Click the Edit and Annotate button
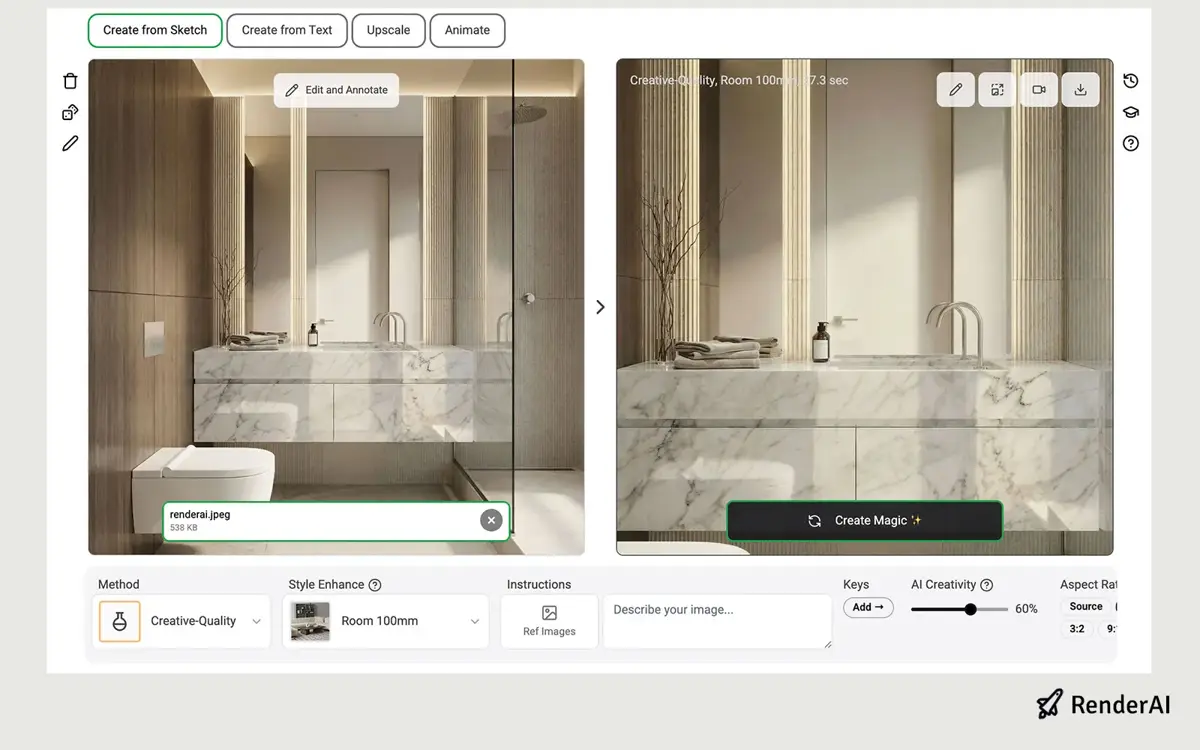This screenshot has height=750, width=1200. tap(337, 90)
